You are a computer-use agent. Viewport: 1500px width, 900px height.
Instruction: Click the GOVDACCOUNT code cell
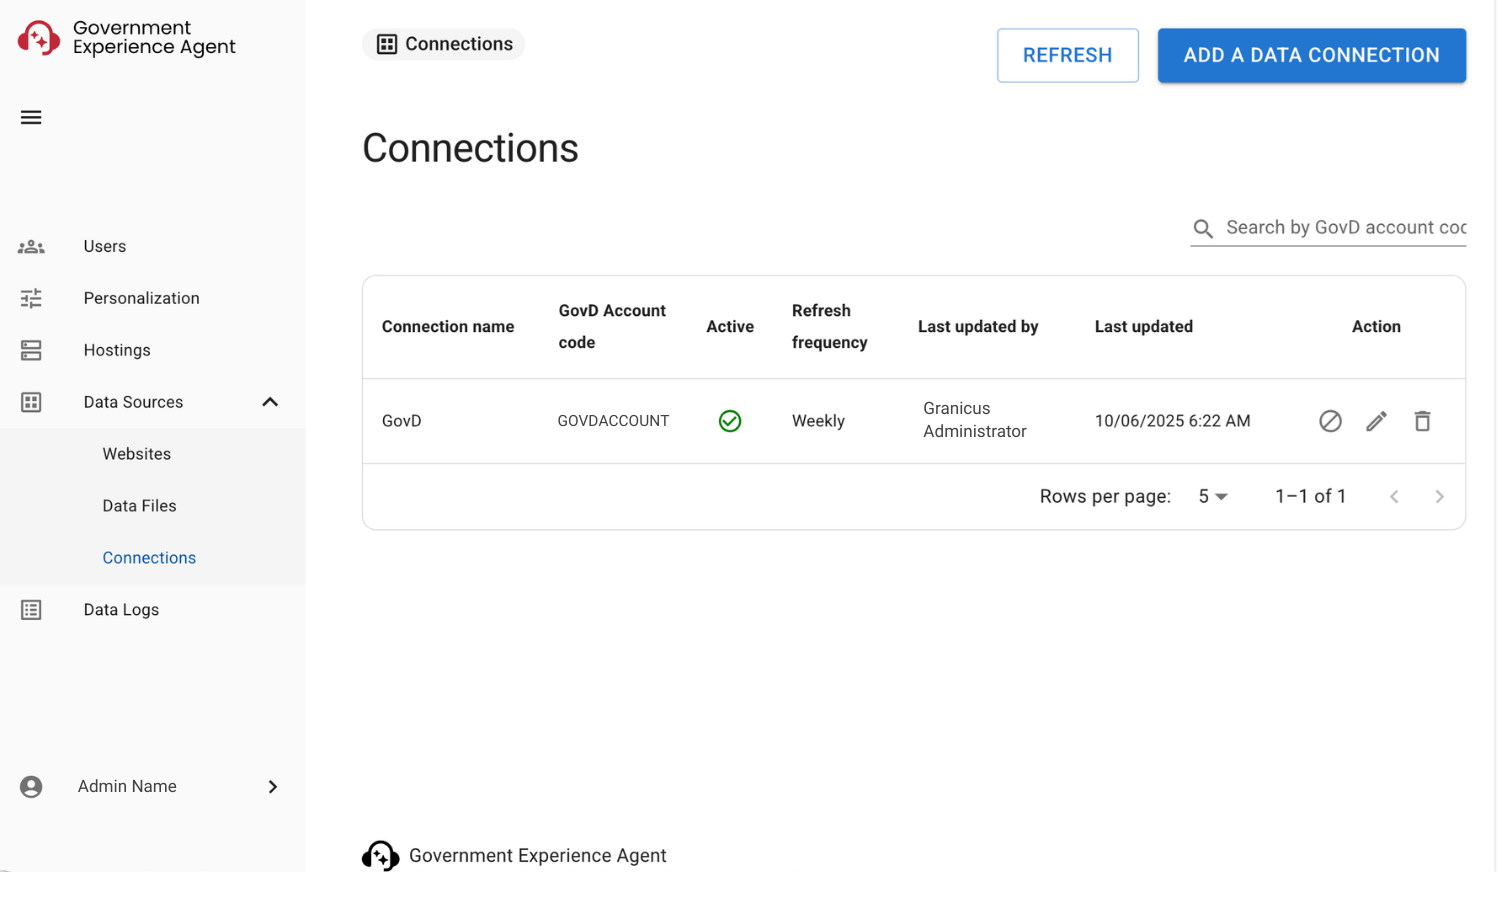tap(613, 421)
